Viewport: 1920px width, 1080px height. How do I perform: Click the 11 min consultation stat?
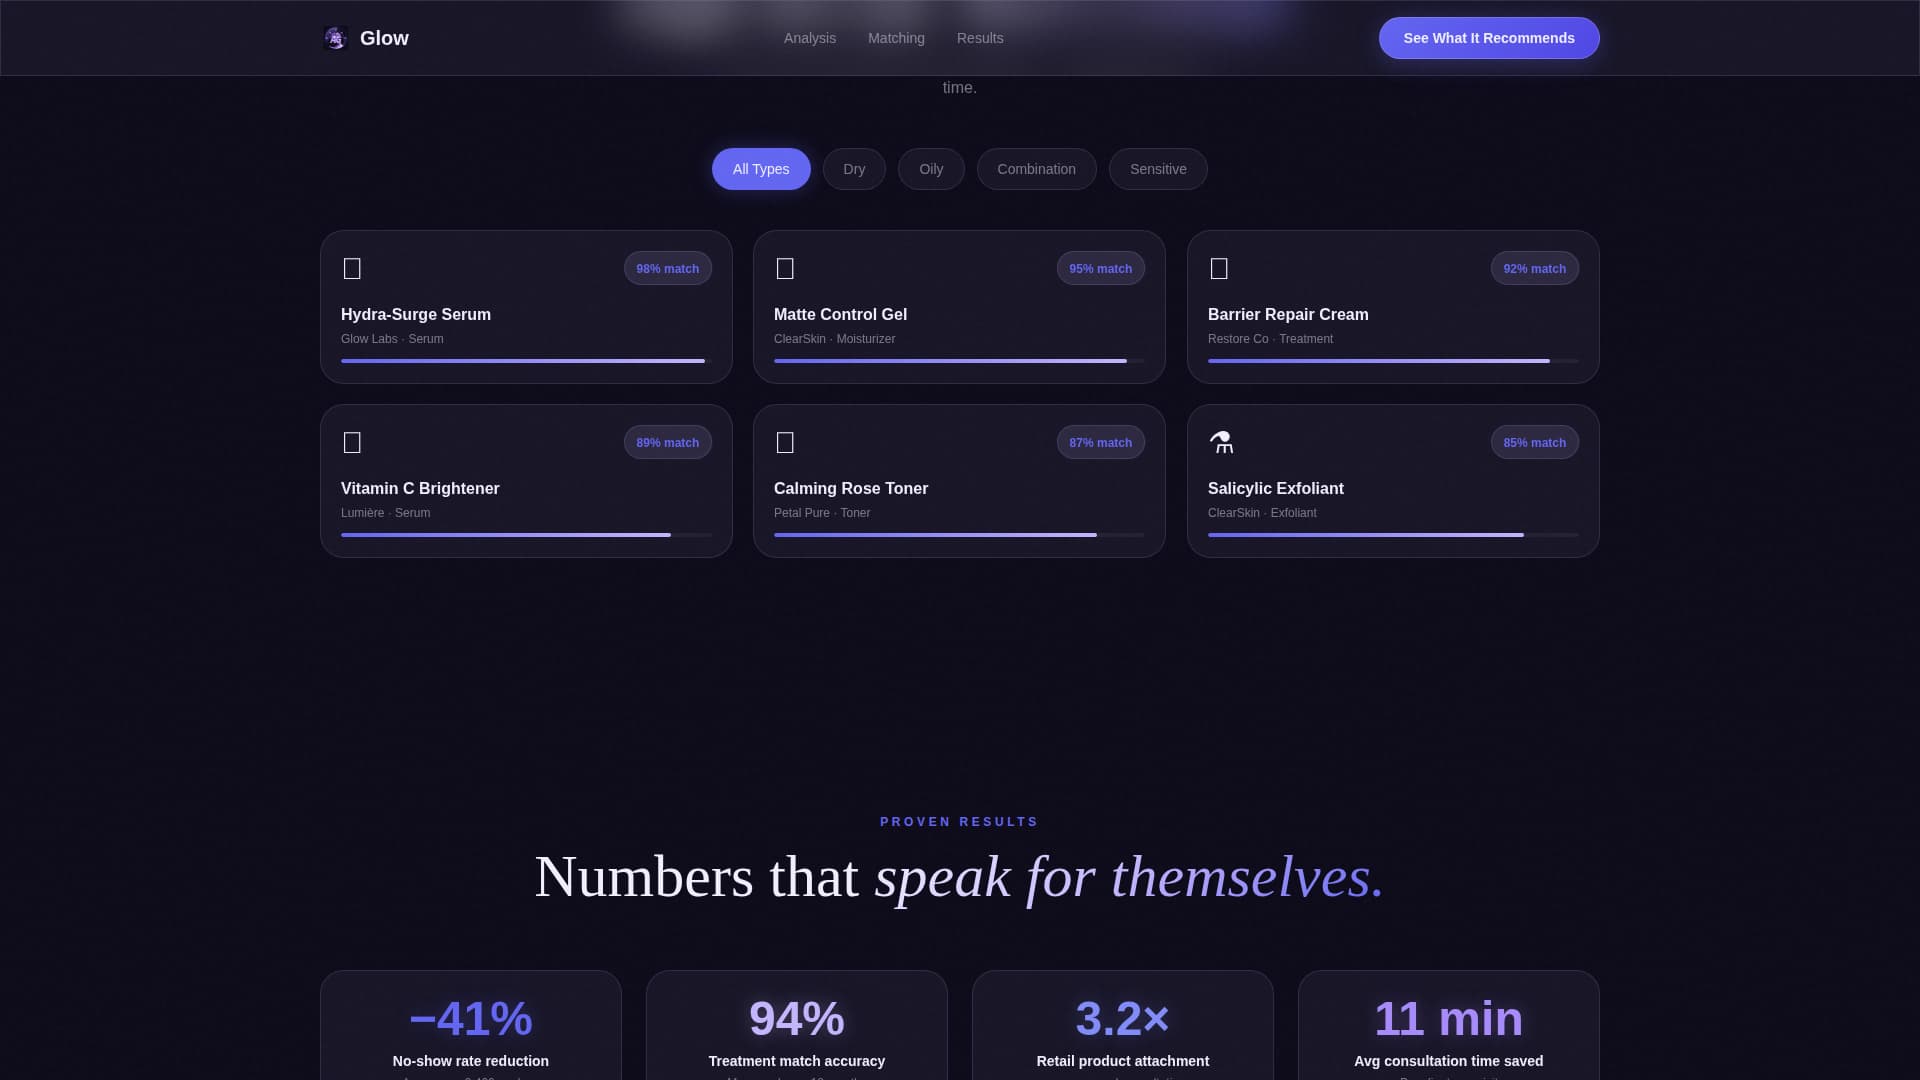pos(1449,1019)
